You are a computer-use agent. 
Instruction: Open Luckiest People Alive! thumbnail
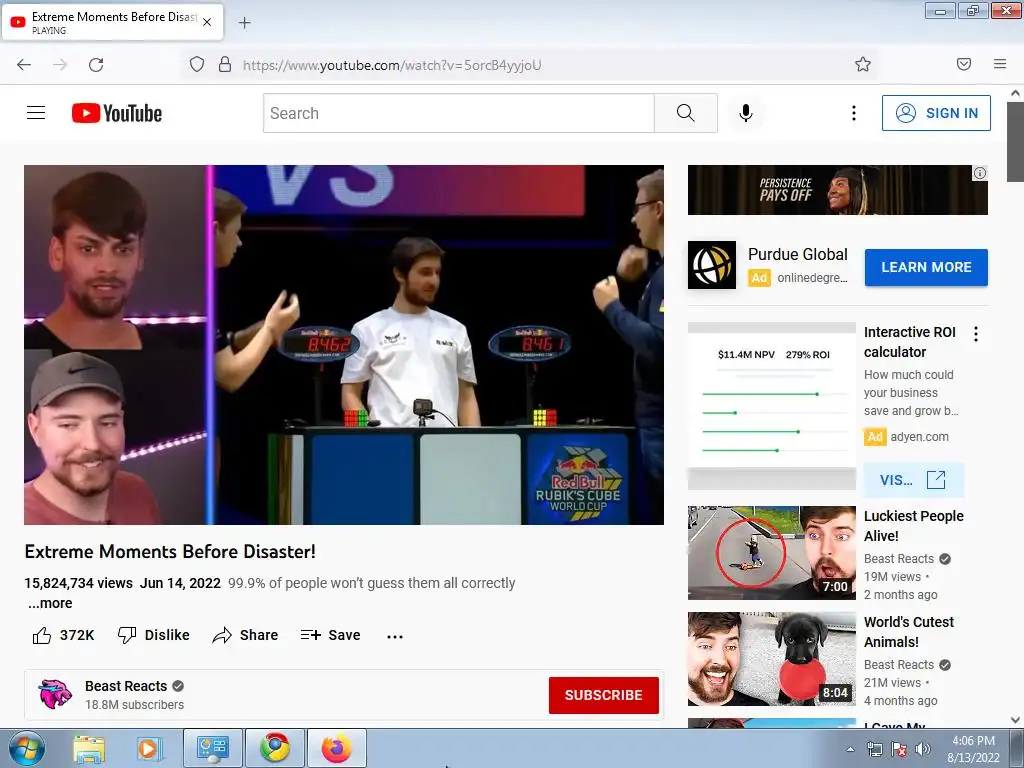[x=771, y=552]
